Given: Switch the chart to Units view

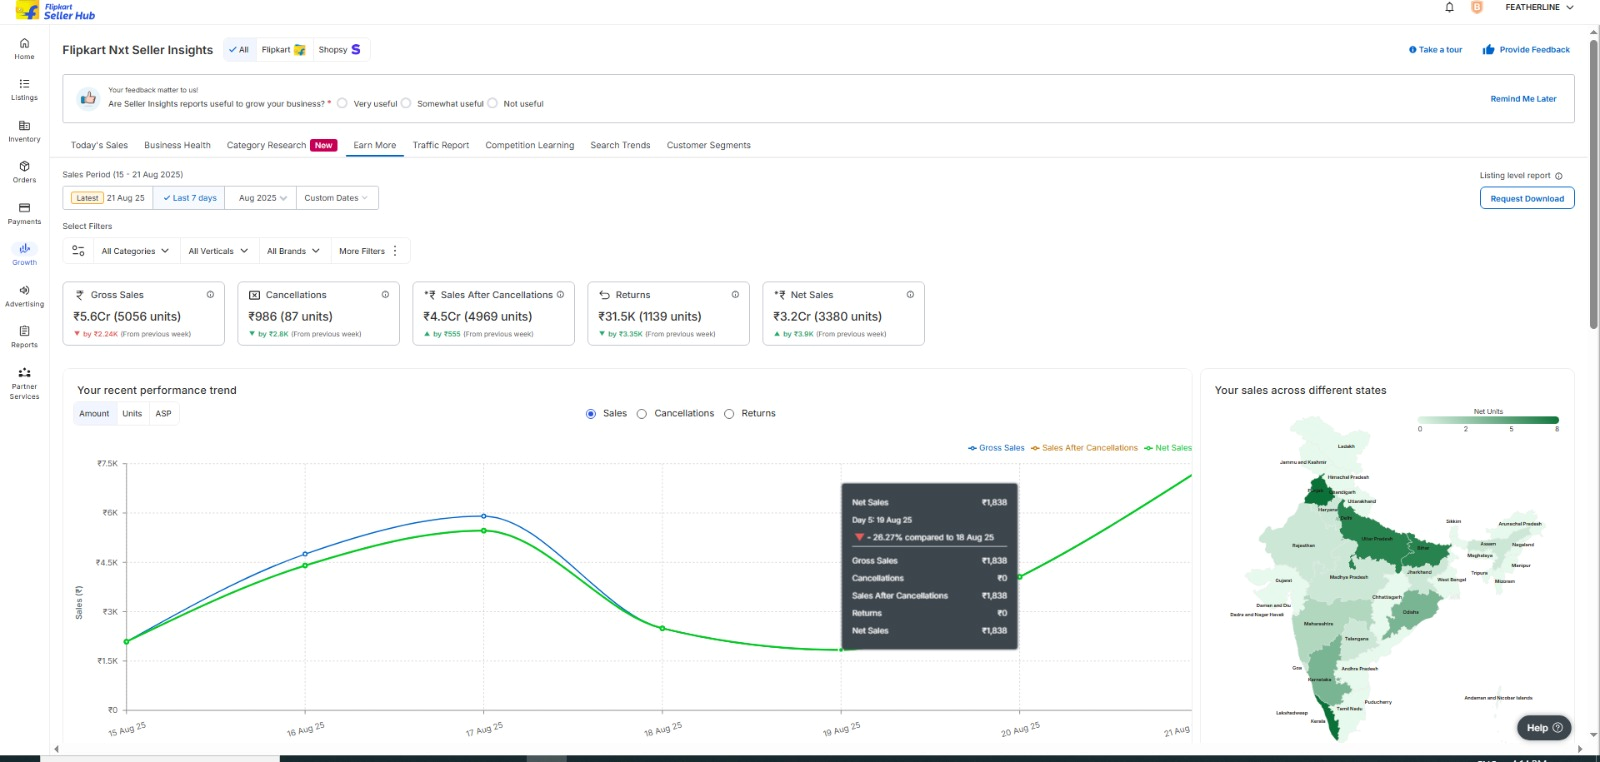Looking at the screenshot, I should coord(132,414).
